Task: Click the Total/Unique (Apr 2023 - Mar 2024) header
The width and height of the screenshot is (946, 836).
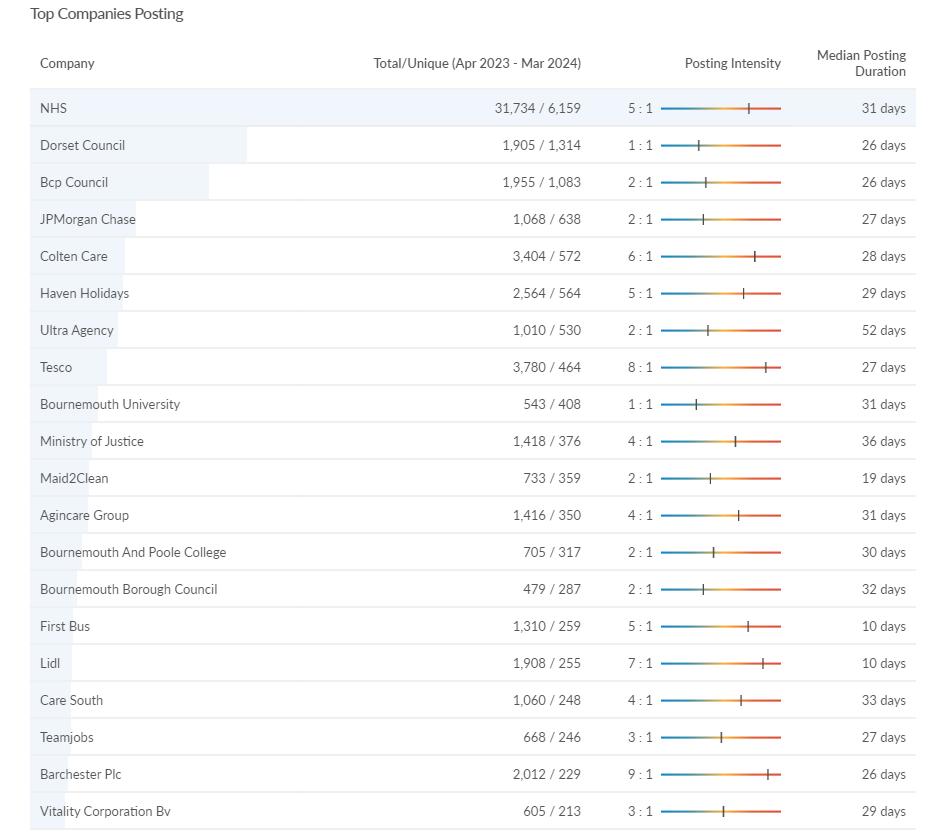Action: 477,63
